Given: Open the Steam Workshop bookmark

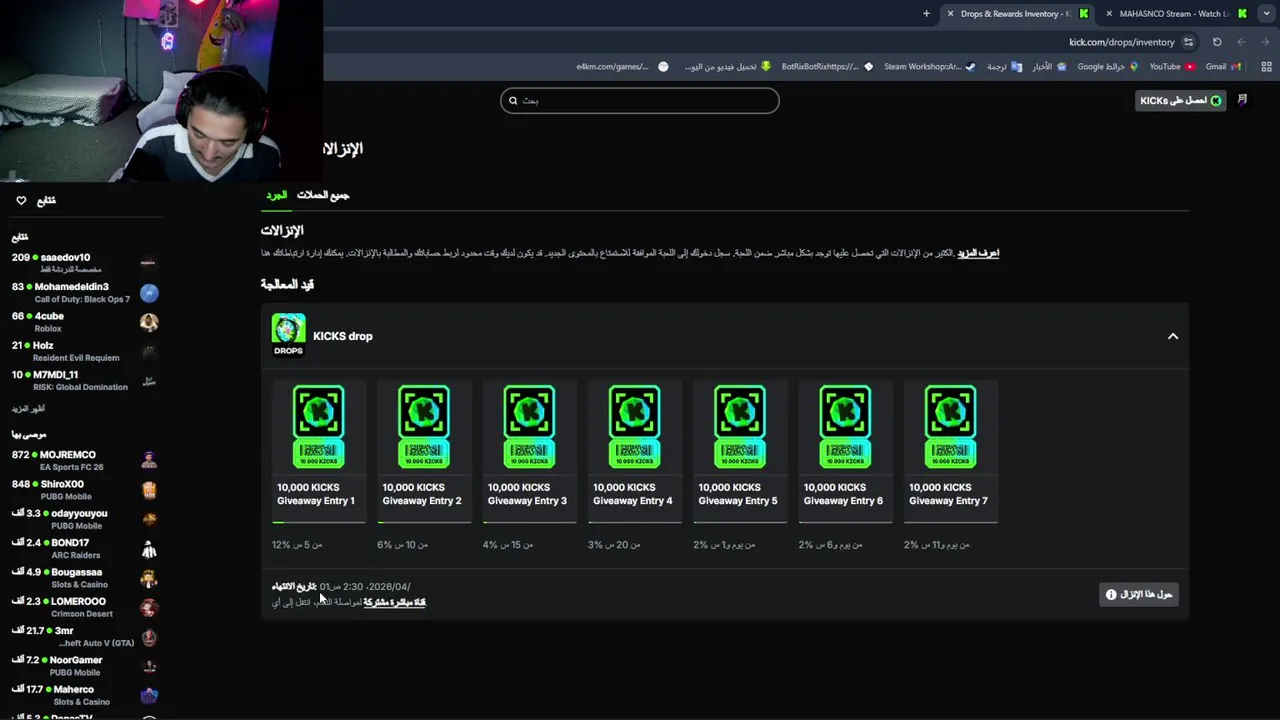Looking at the screenshot, I should tap(930, 67).
